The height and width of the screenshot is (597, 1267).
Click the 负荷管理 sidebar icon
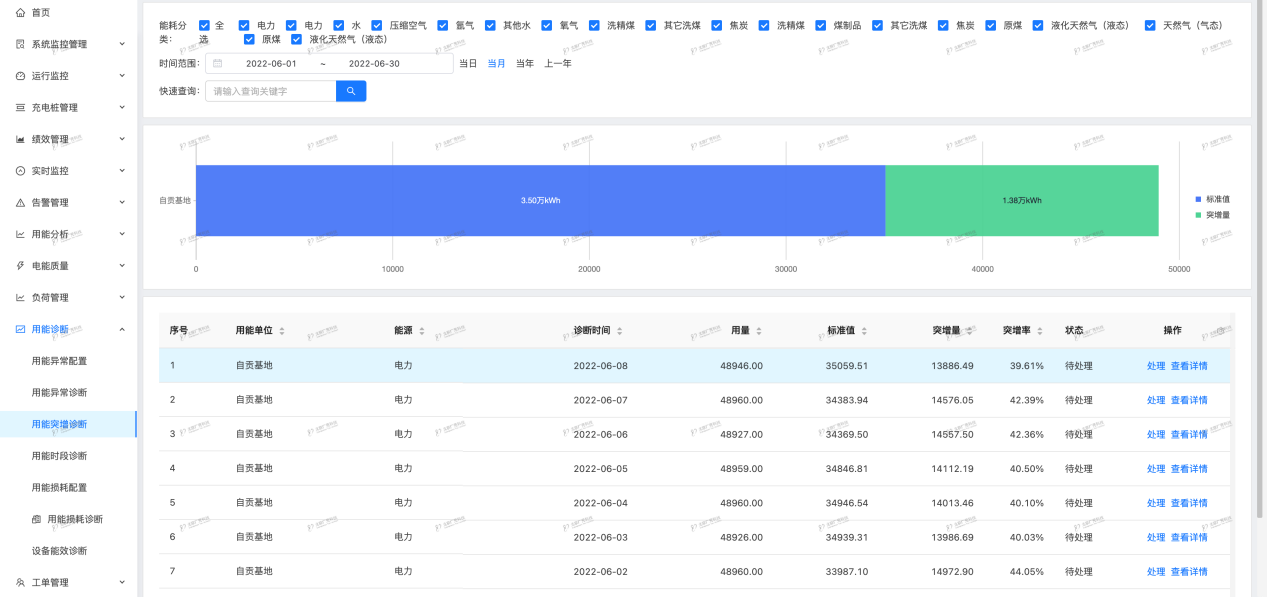(20, 298)
